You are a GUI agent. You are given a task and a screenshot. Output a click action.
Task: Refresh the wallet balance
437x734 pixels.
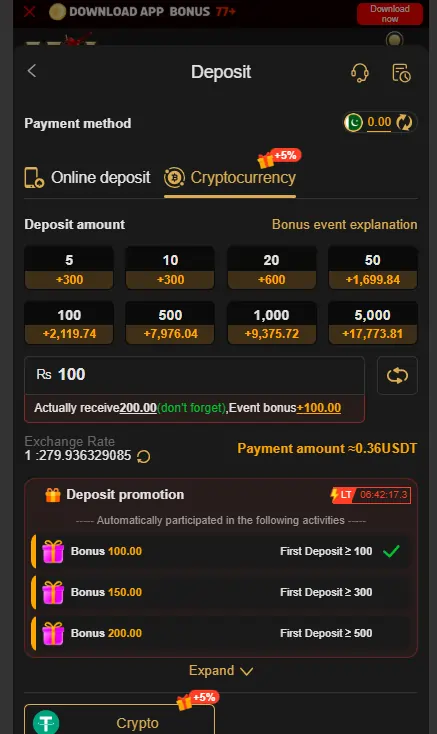tap(404, 122)
